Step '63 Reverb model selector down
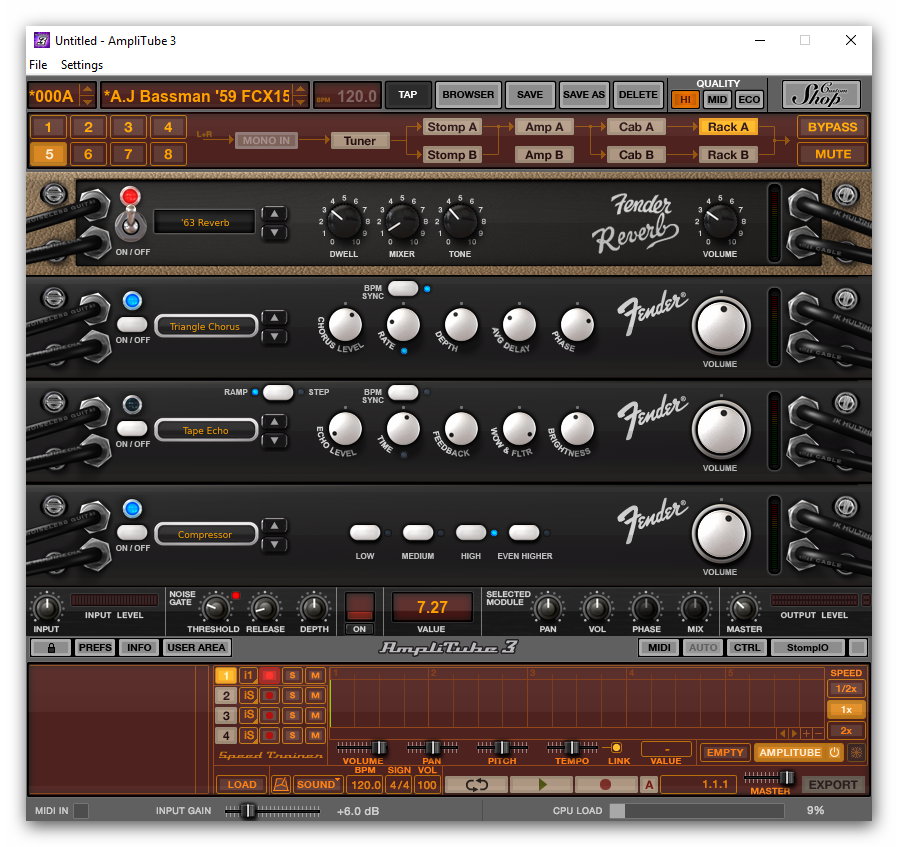The width and height of the screenshot is (898, 847). [x=275, y=232]
